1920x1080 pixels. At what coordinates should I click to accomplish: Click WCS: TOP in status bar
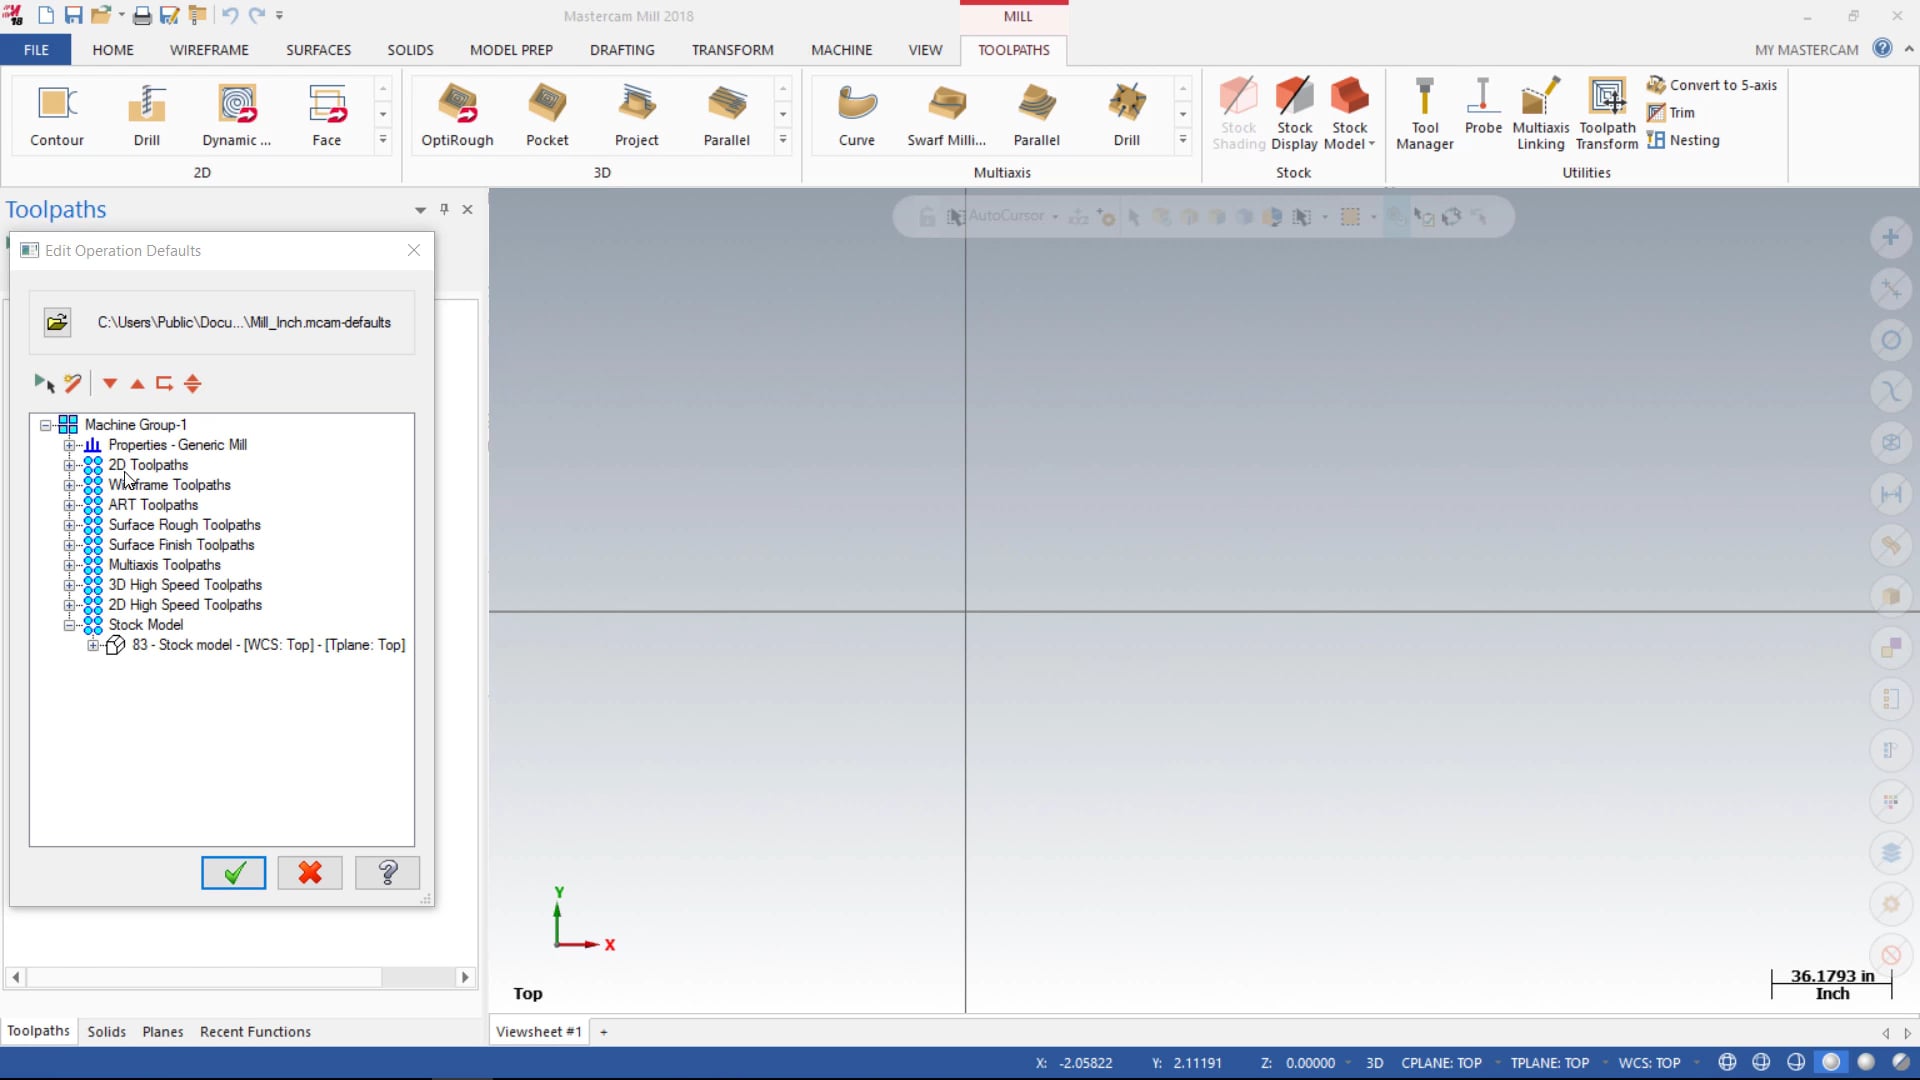pyautogui.click(x=1649, y=1063)
